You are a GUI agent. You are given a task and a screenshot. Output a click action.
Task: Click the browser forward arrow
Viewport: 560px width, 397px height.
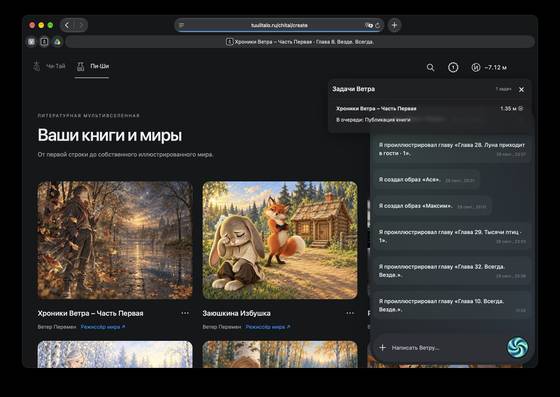81,25
